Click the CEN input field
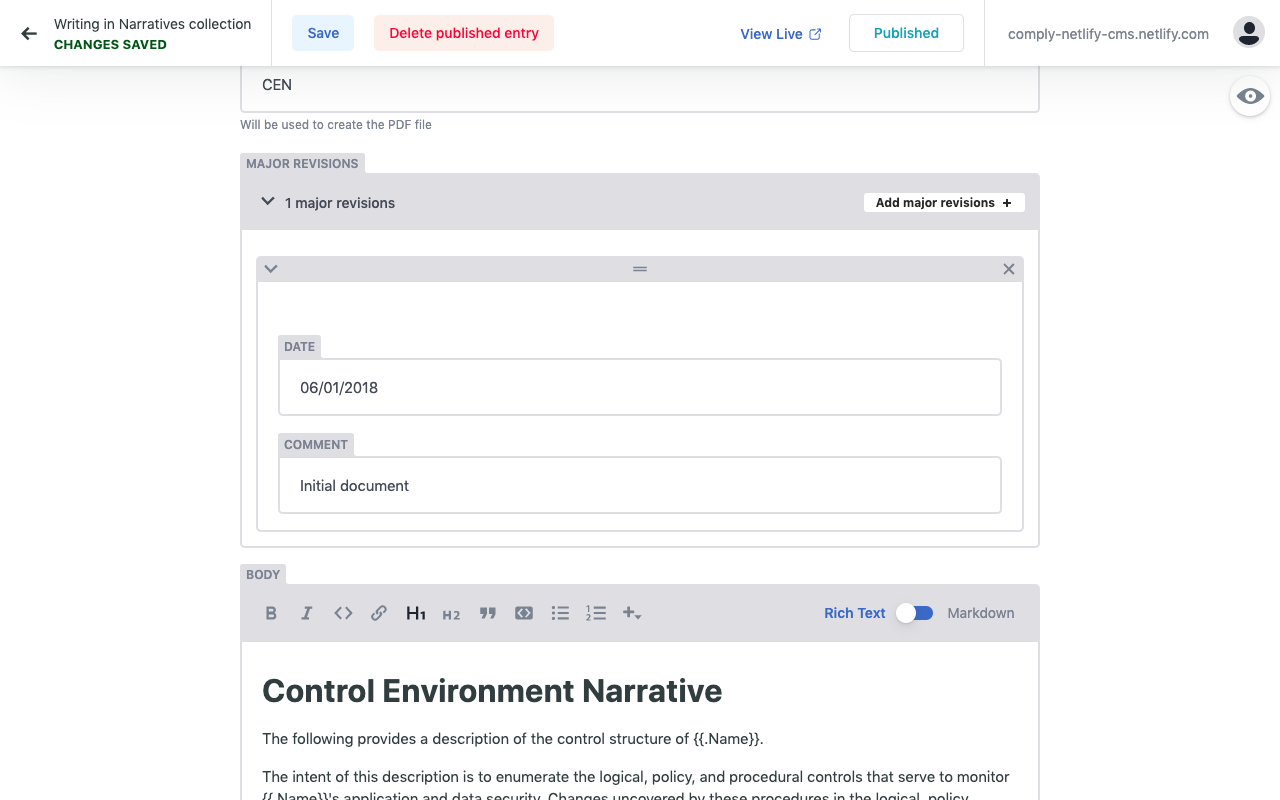Viewport: 1280px width, 800px height. point(640,87)
